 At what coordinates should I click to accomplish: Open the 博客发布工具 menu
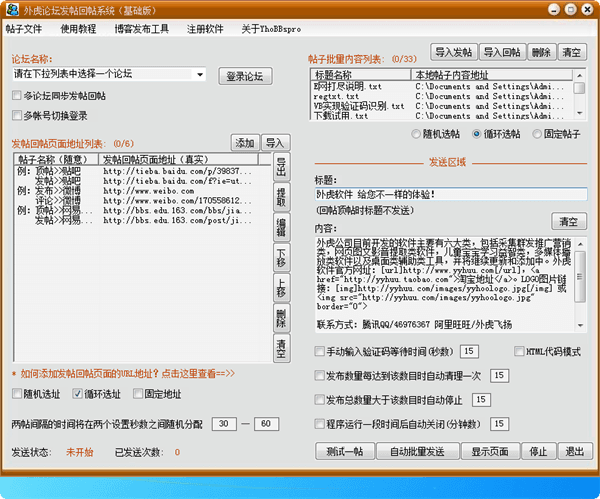tap(141, 28)
